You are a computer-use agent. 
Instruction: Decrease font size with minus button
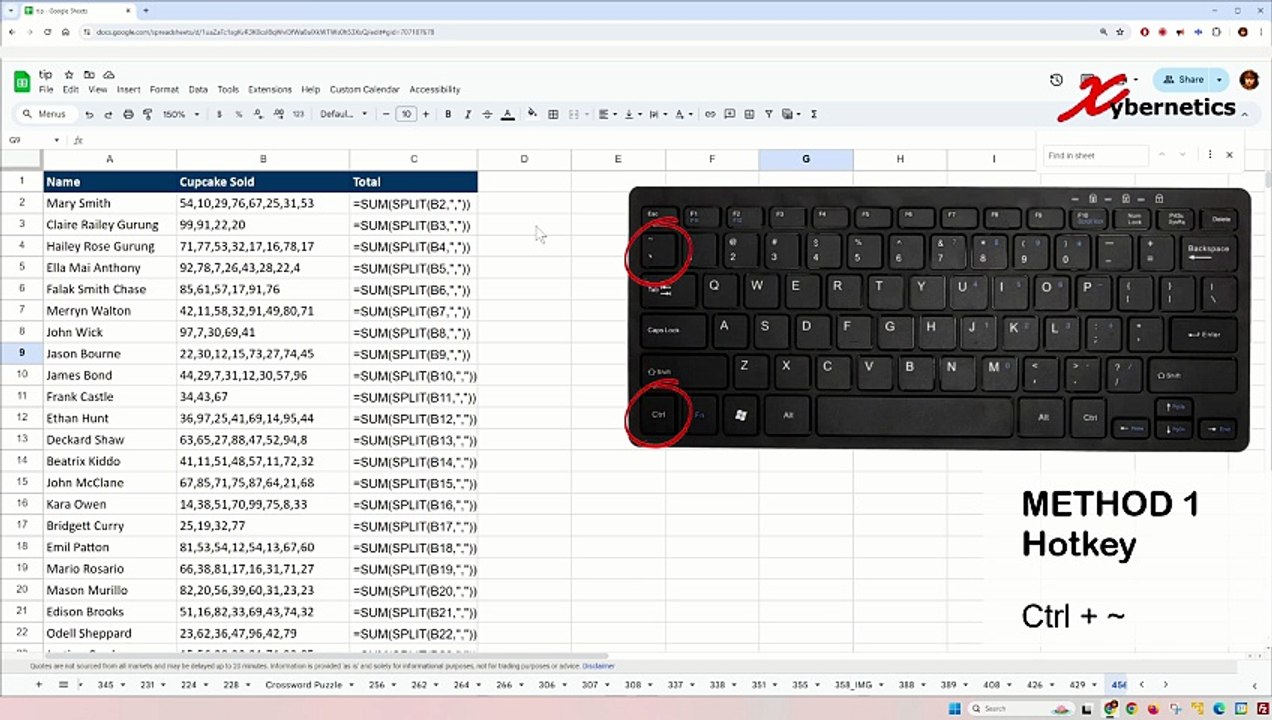click(x=386, y=115)
